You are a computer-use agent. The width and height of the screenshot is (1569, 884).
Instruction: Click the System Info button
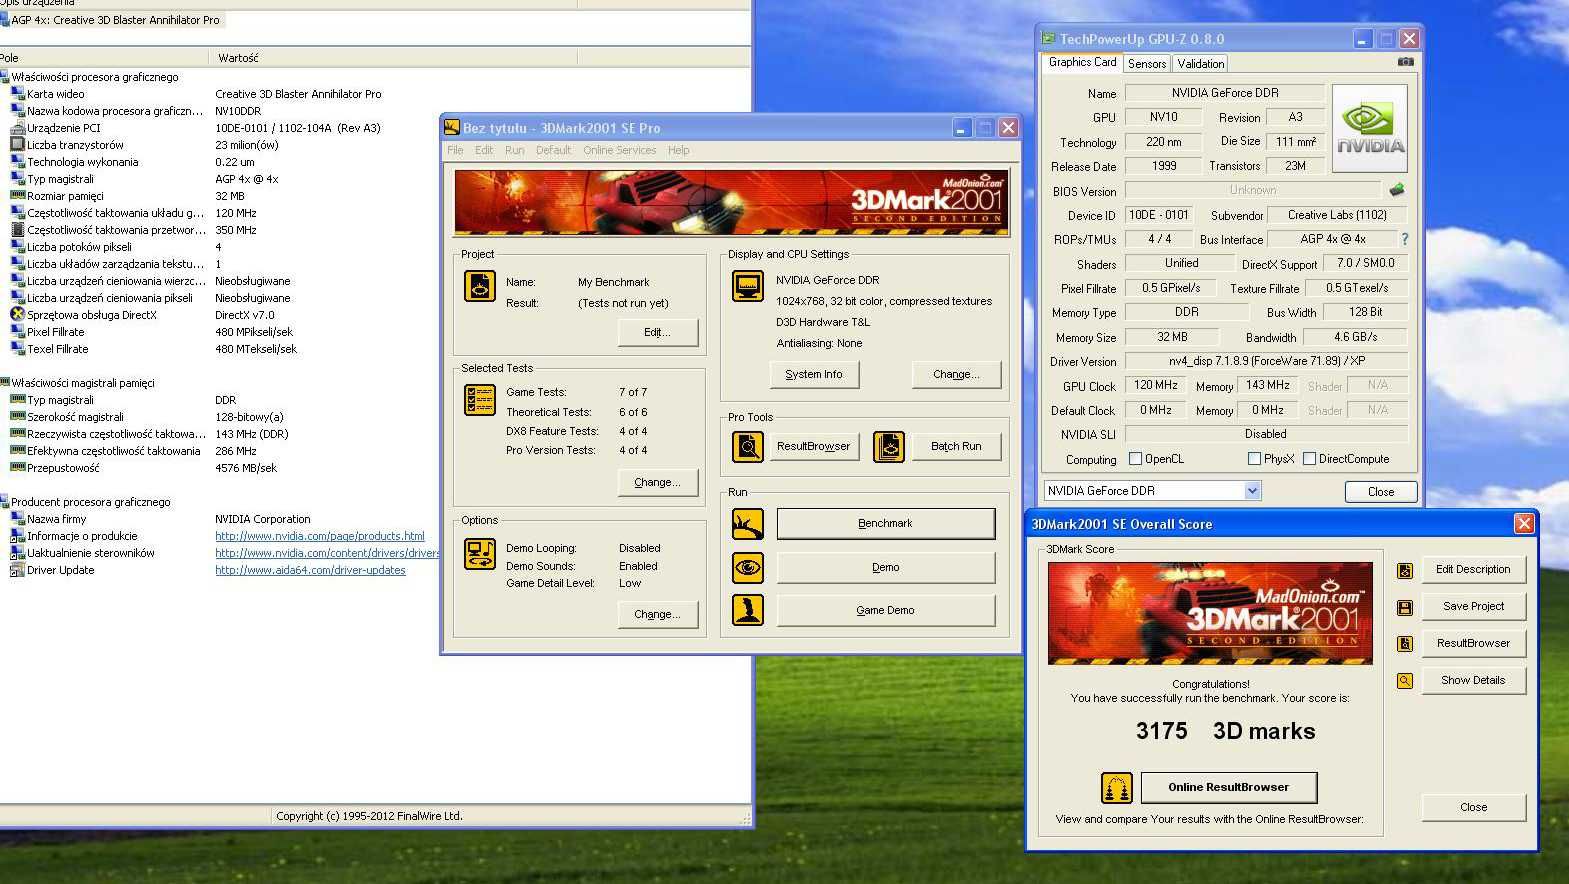point(813,374)
